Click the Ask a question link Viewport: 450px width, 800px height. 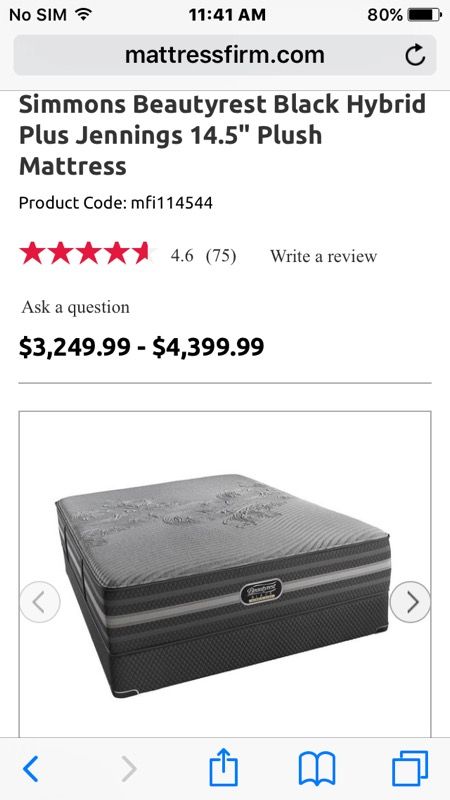76,307
